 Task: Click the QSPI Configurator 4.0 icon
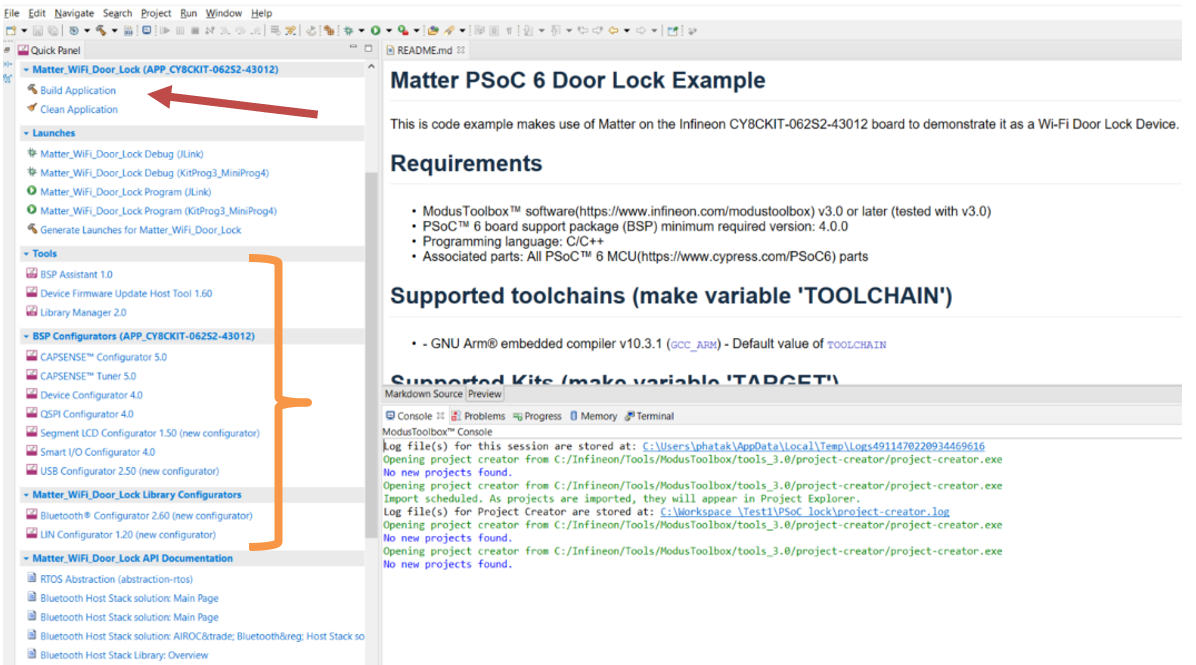[32, 413]
